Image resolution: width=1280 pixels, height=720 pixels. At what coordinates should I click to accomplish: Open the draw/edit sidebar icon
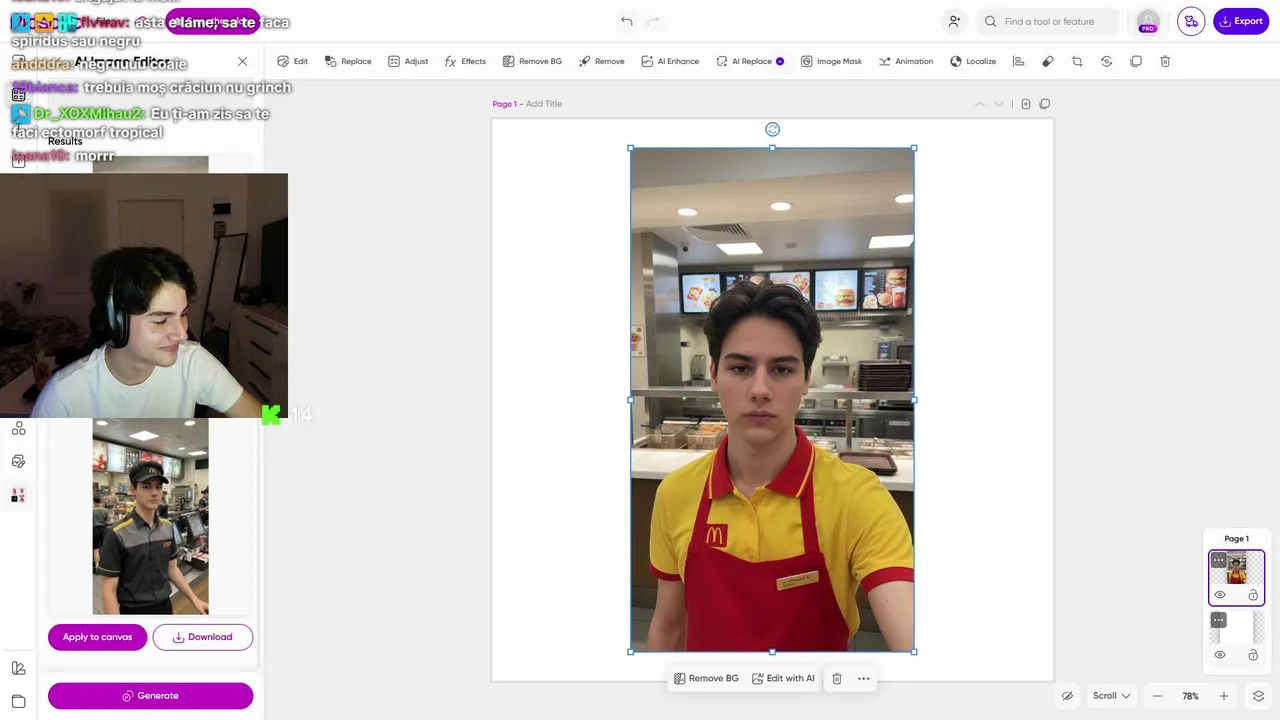click(18, 462)
